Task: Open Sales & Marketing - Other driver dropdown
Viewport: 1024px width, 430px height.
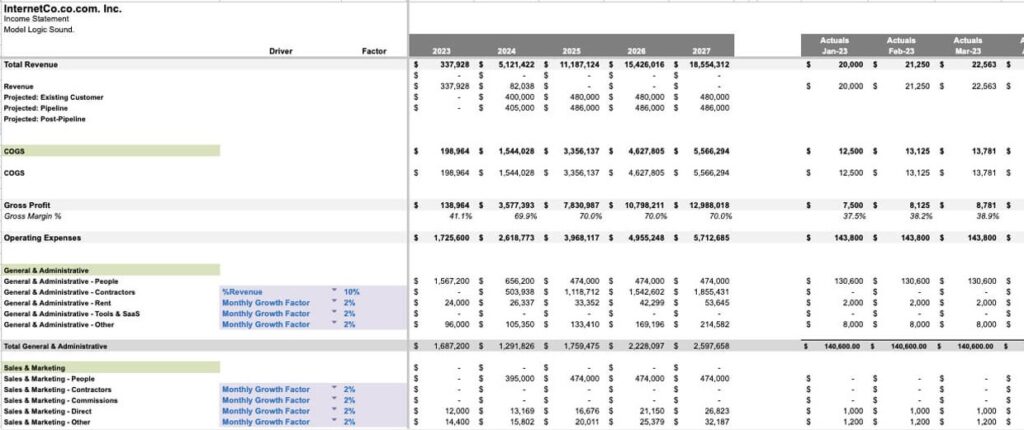Action: point(333,422)
